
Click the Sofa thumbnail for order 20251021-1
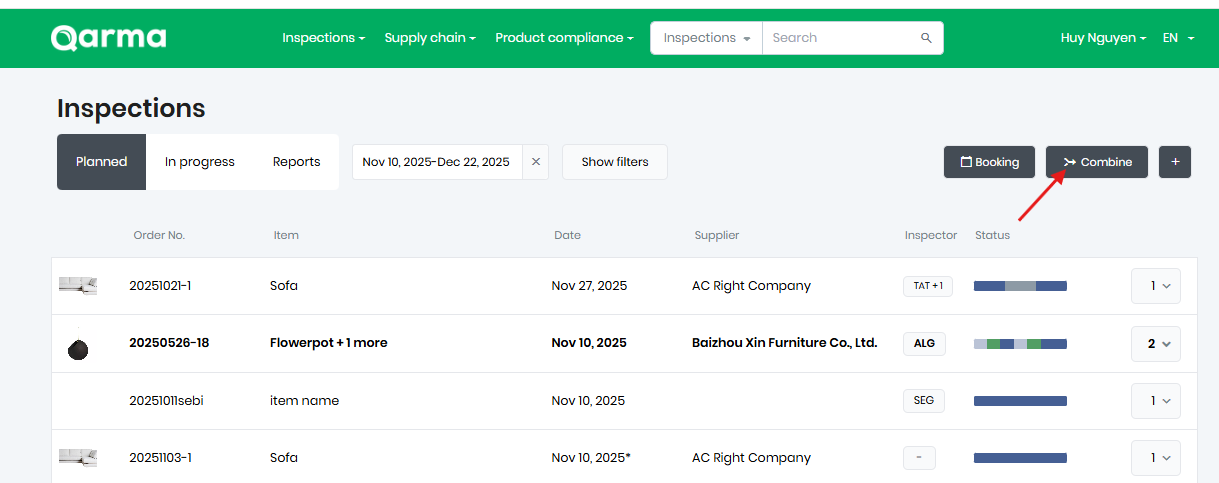77,286
